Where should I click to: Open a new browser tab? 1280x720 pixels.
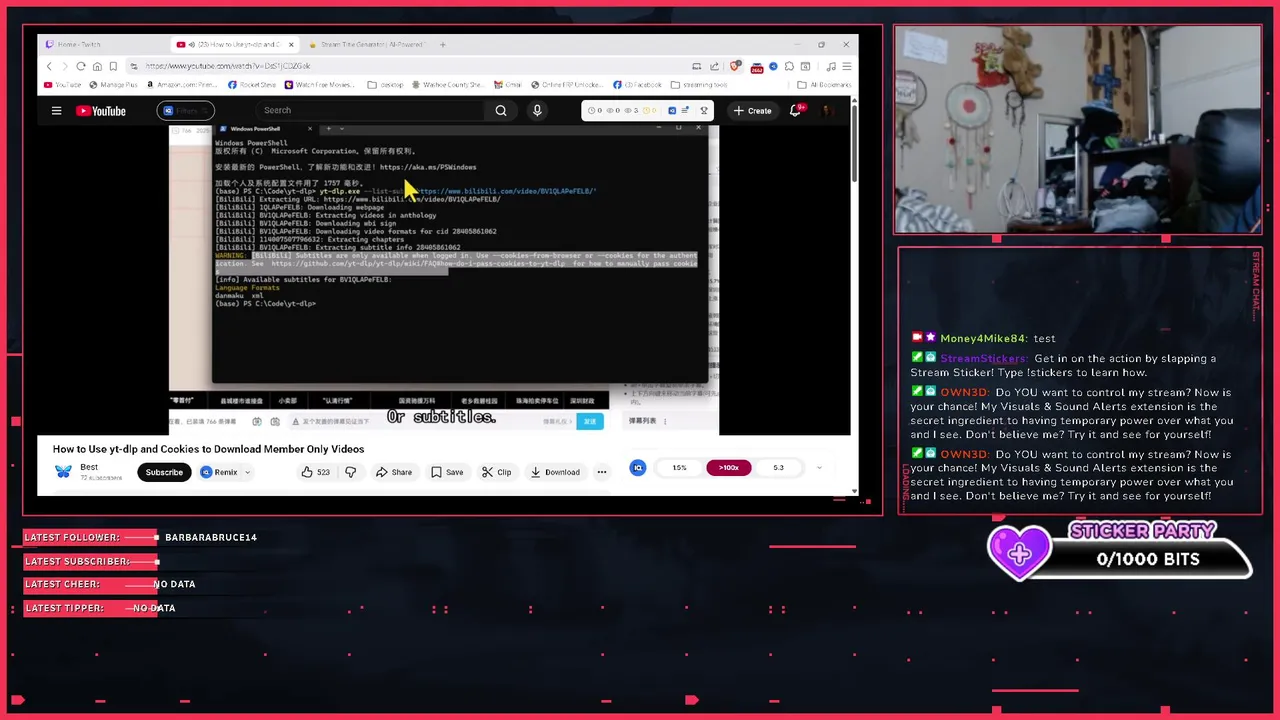tap(443, 44)
